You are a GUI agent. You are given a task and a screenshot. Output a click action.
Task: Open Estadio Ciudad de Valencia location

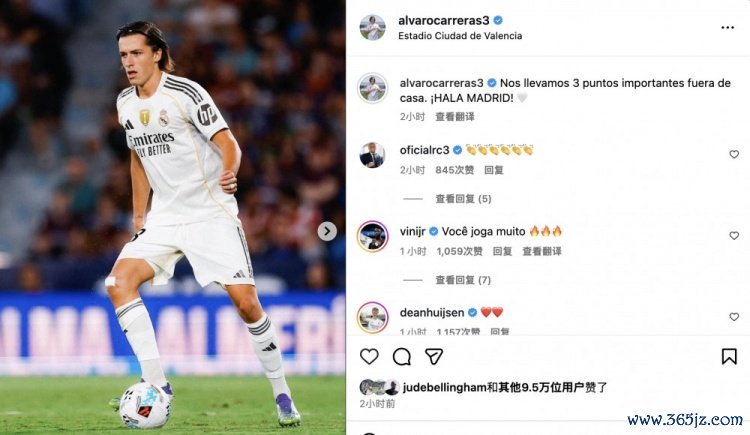click(x=460, y=36)
